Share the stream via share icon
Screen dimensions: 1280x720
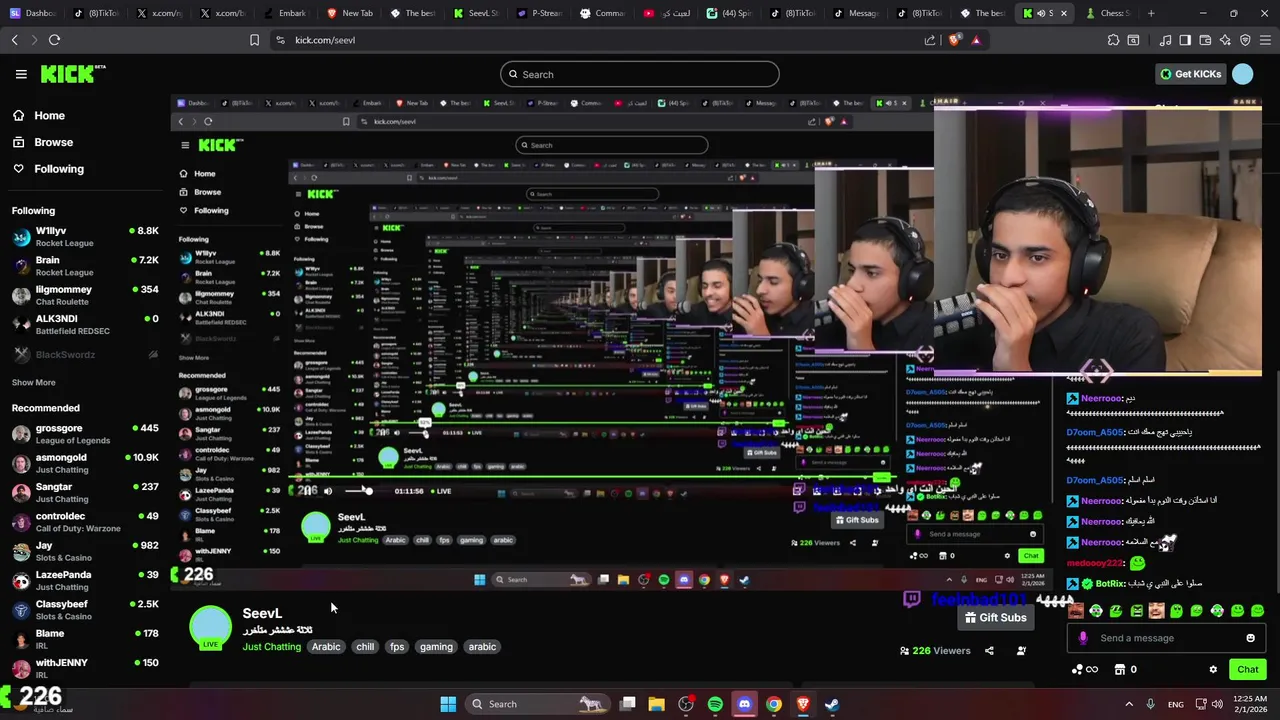click(989, 651)
